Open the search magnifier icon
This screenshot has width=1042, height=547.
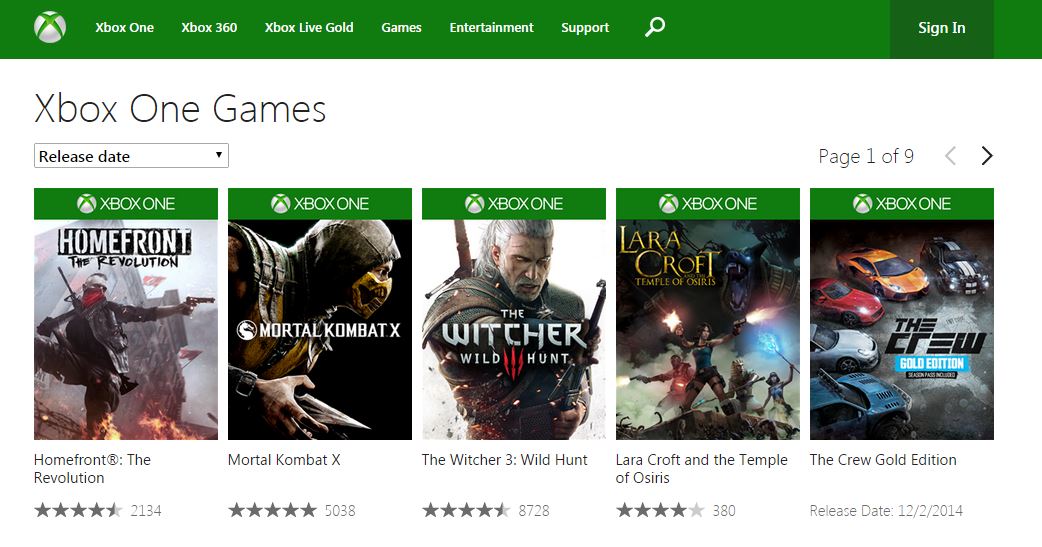point(655,27)
